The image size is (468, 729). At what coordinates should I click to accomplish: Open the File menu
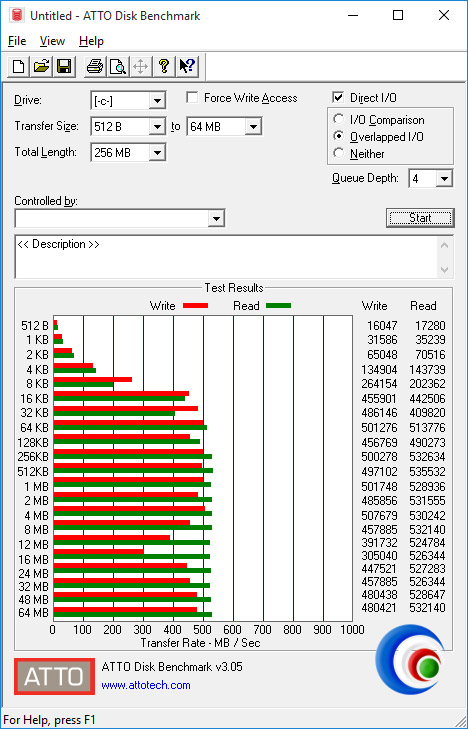point(17,41)
